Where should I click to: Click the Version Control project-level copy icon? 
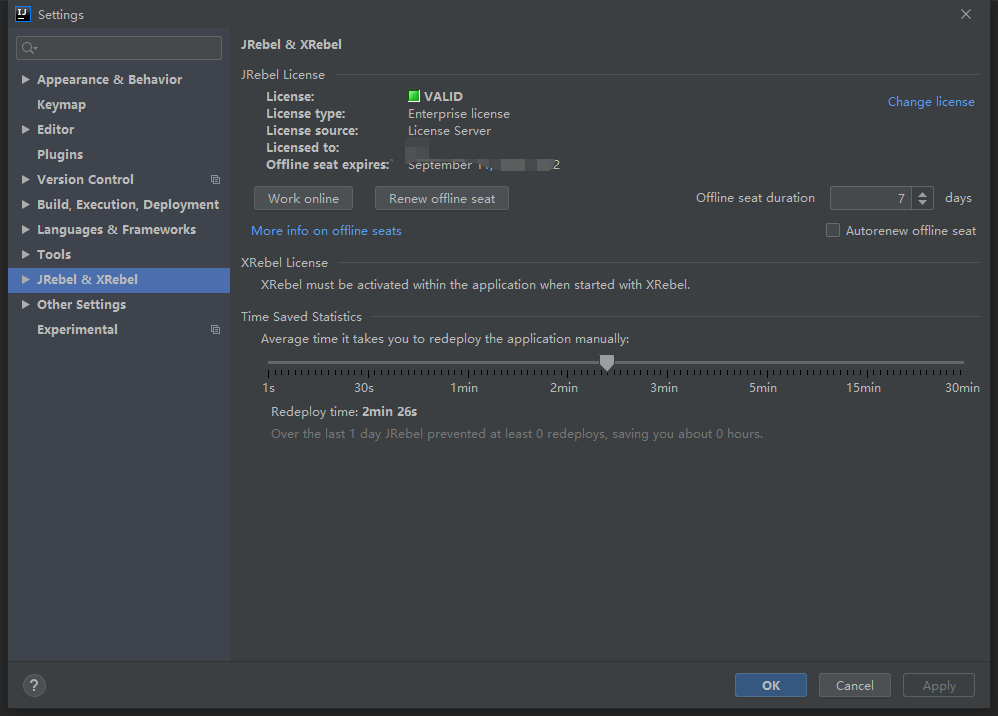(x=215, y=180)
